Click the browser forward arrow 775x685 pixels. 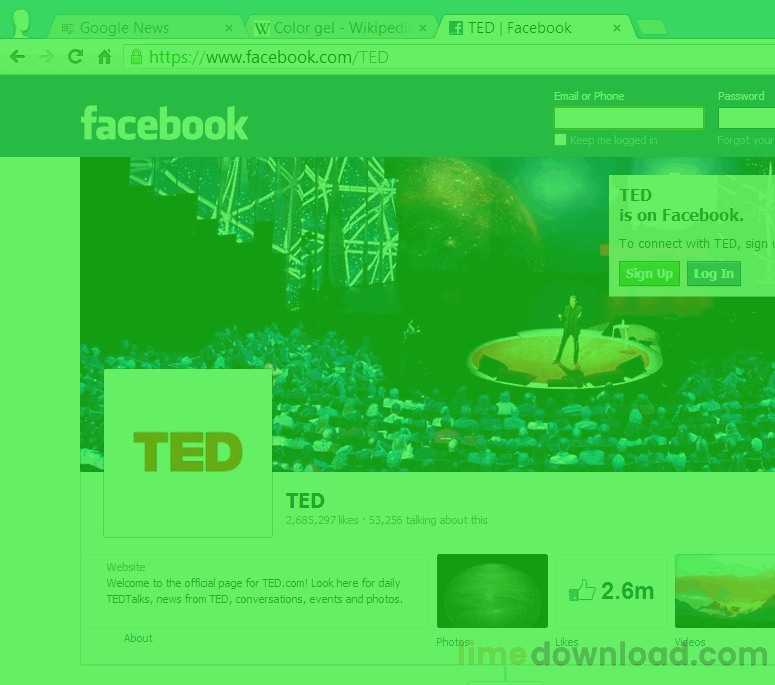[46, 57]
